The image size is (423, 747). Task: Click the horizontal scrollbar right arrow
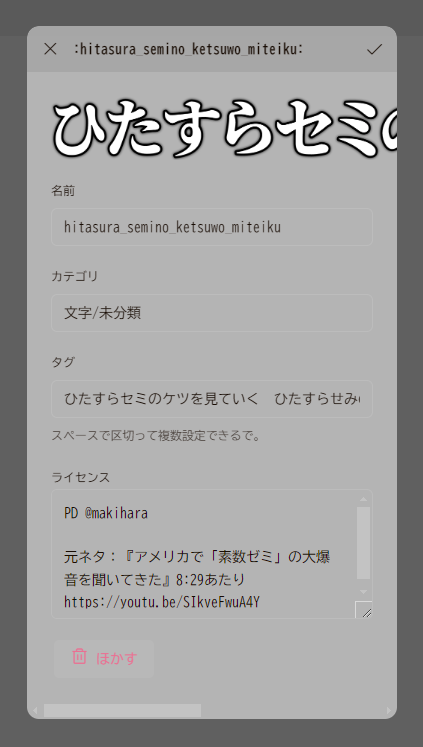[x=388, y=711]
